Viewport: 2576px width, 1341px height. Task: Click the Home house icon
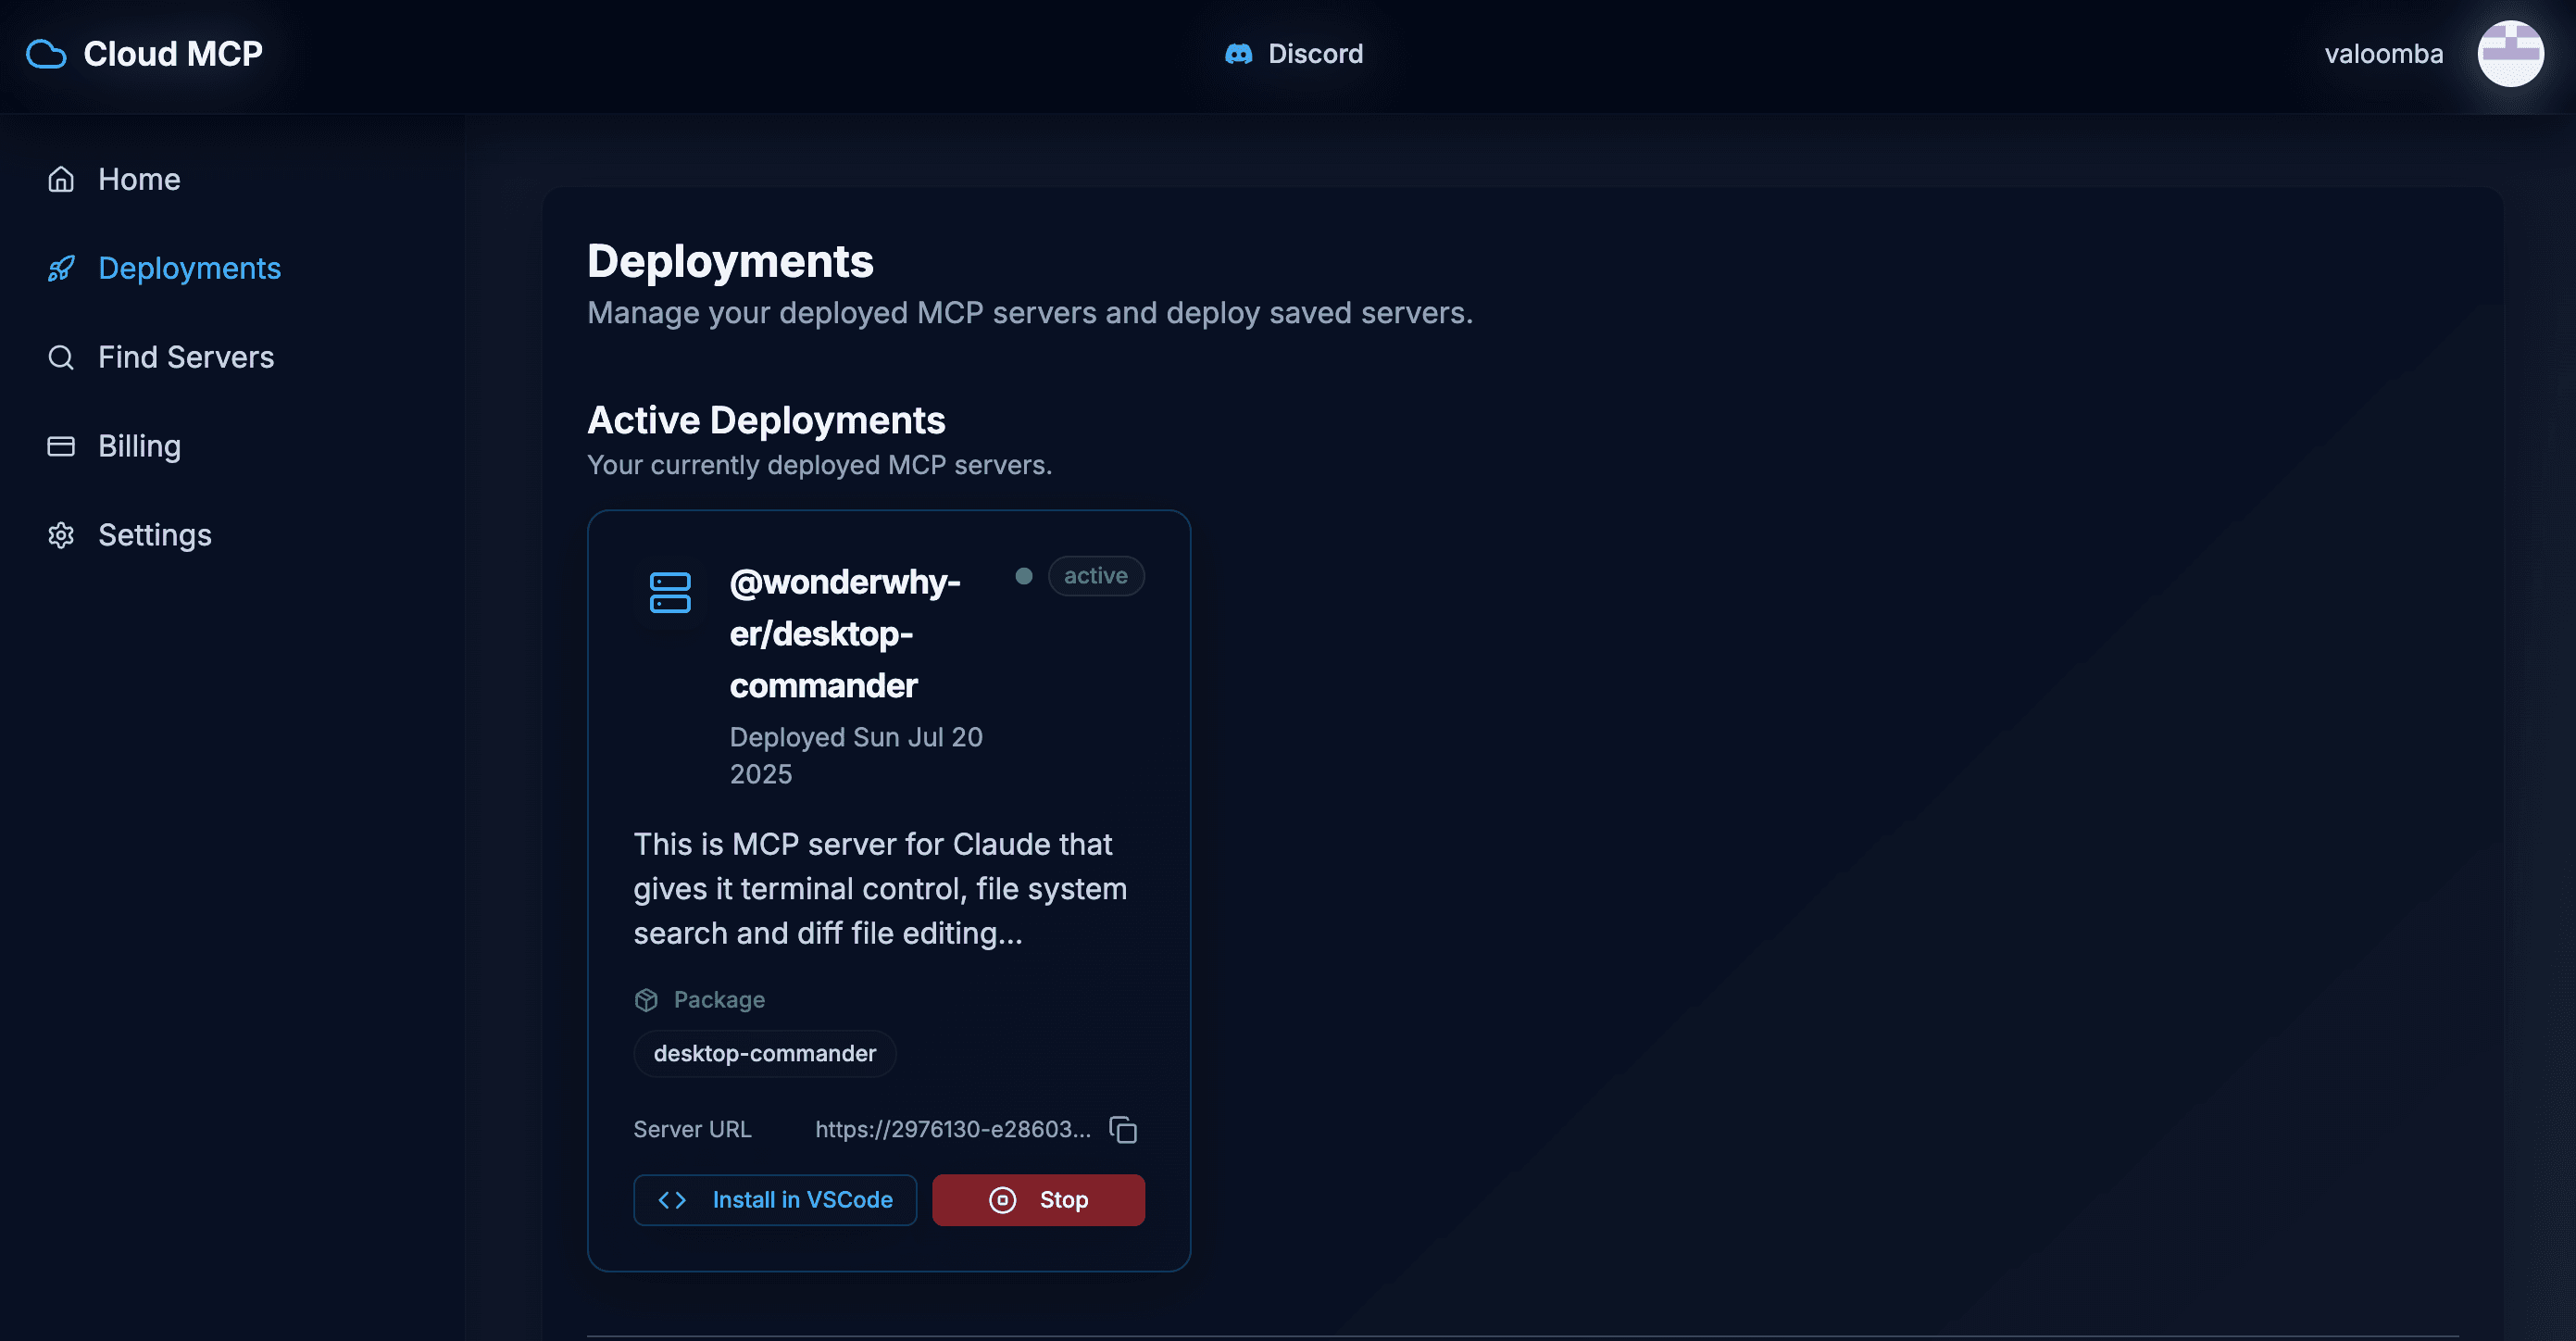[61, 179]
